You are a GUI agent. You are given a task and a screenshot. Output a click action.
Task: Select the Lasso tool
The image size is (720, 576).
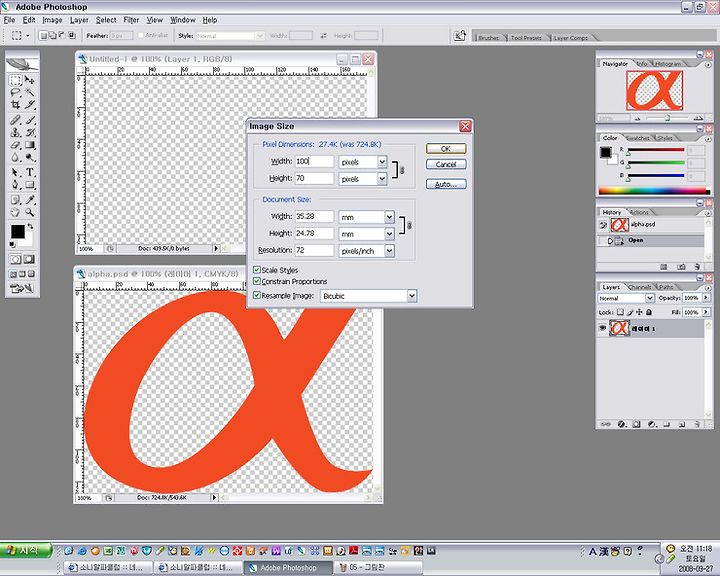pos(16,92)
